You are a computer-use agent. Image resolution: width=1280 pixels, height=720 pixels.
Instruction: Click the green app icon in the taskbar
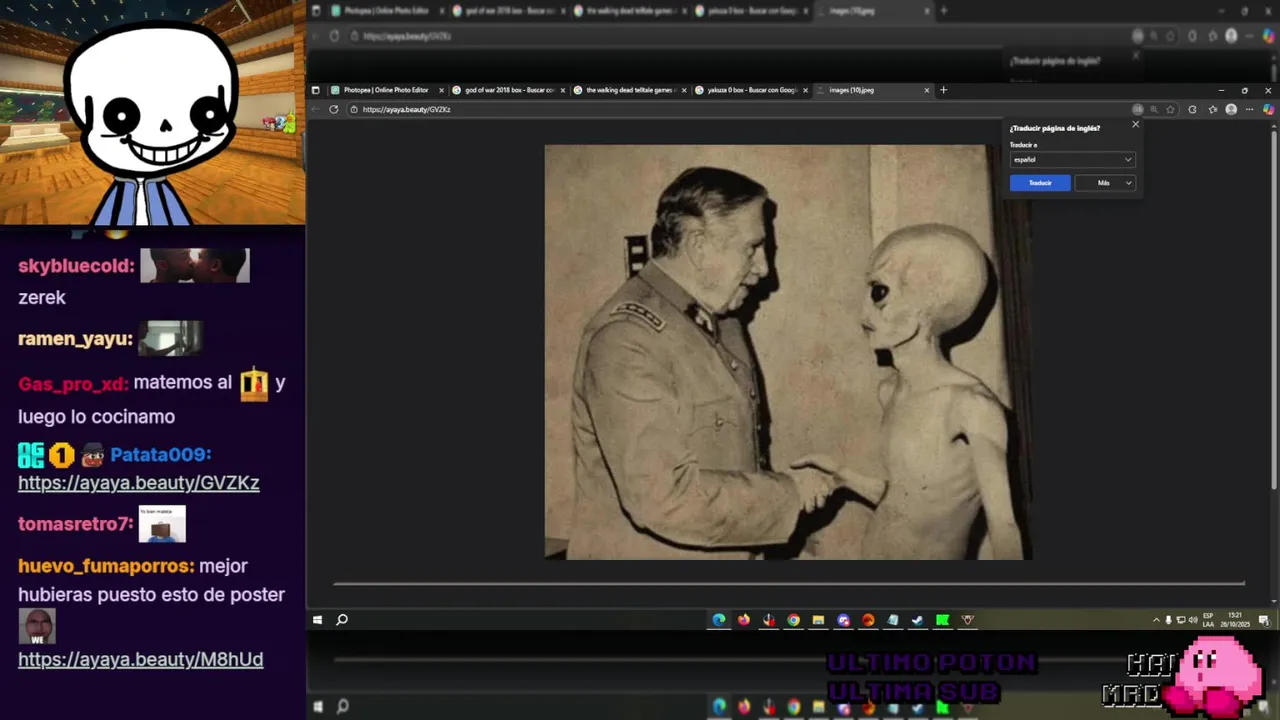[x=942, y=620]
